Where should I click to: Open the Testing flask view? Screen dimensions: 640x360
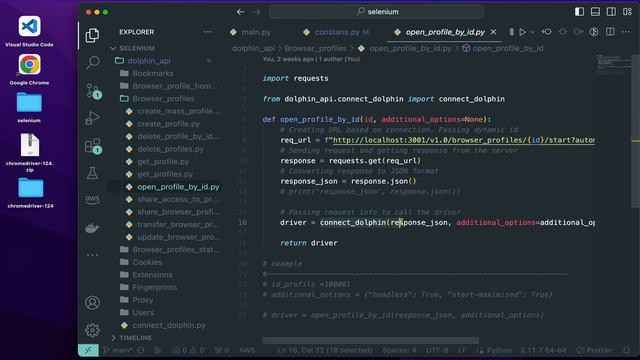pyautogui.click(x=92, y=173)
